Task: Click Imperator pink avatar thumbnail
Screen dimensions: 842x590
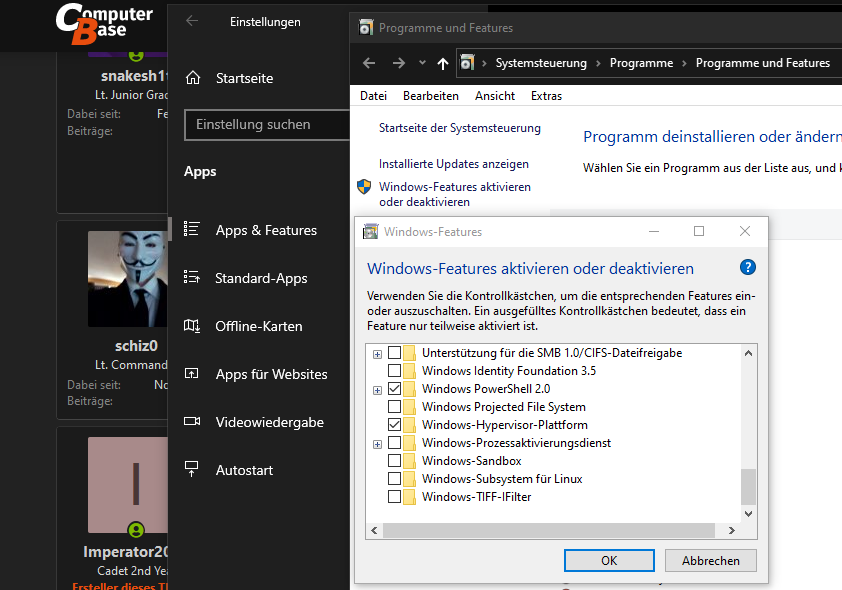Action: [128, 485]
